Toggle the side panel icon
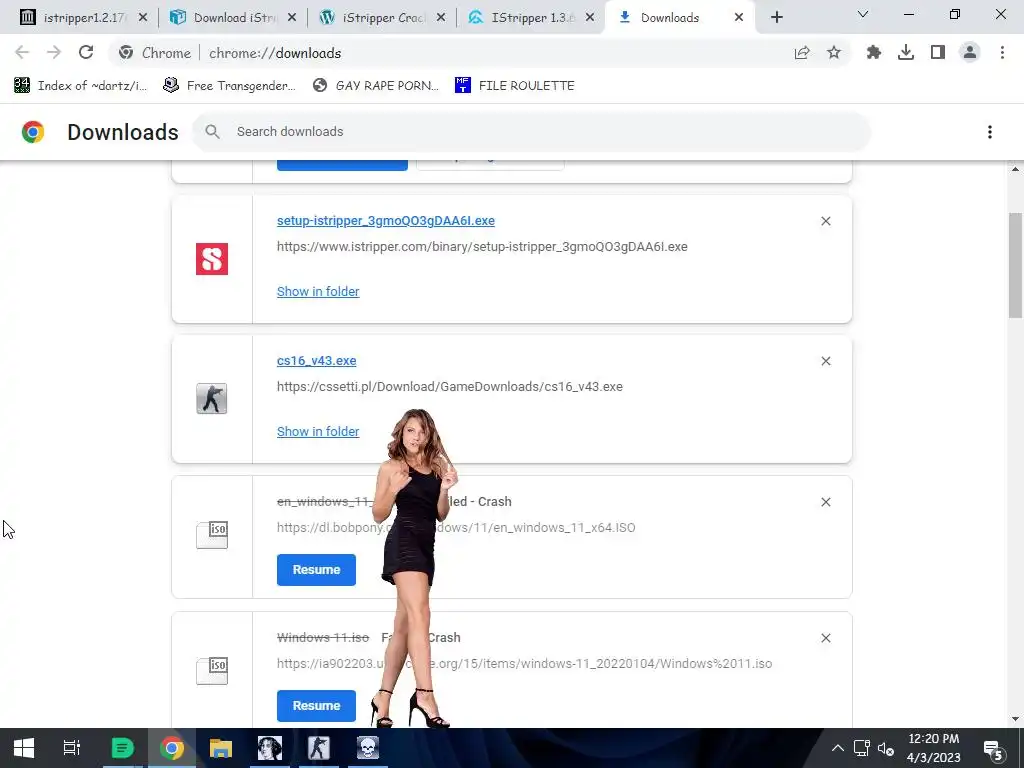Image resolution: width=1024 pixels, height=768 pixels. click(x=938, y=52)
